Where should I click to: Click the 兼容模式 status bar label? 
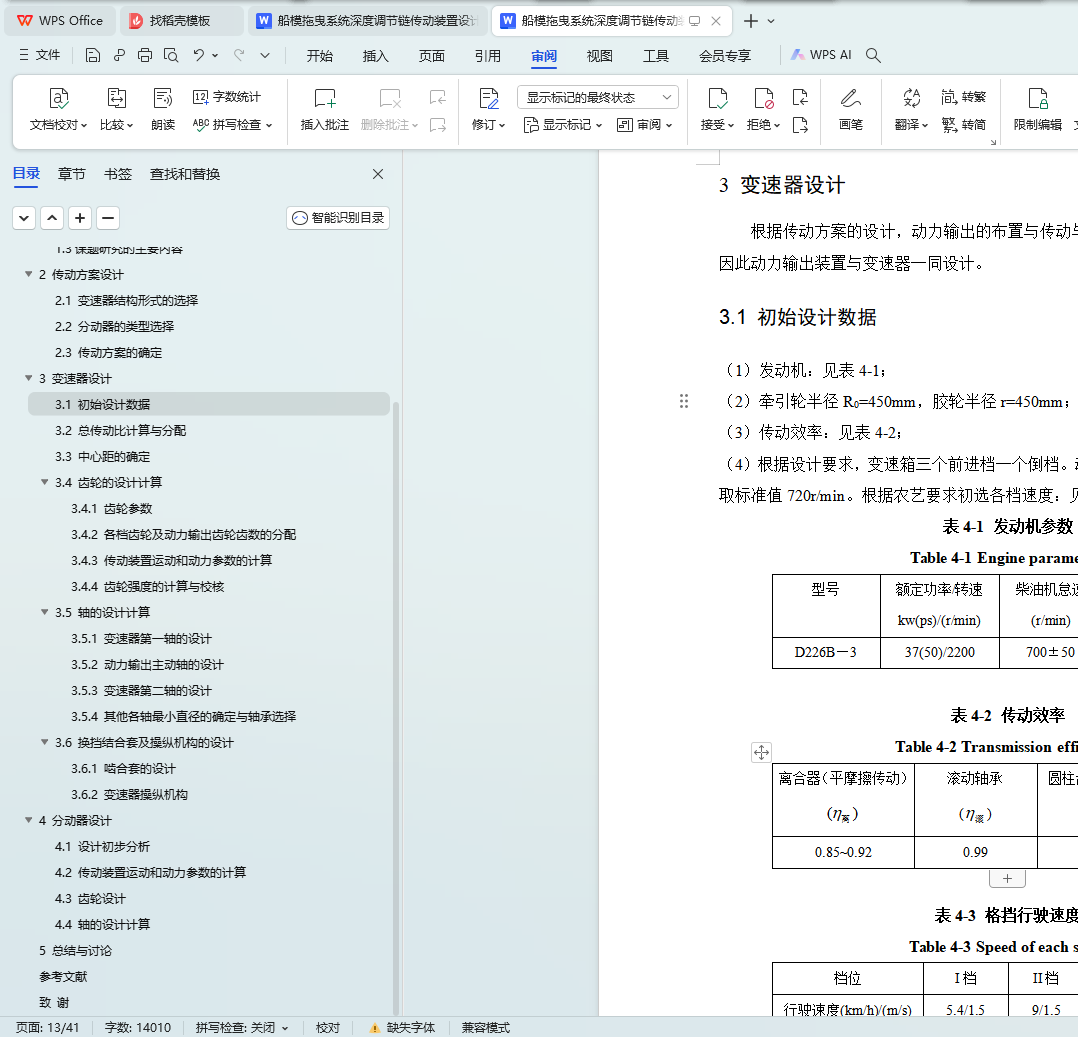486,1027
